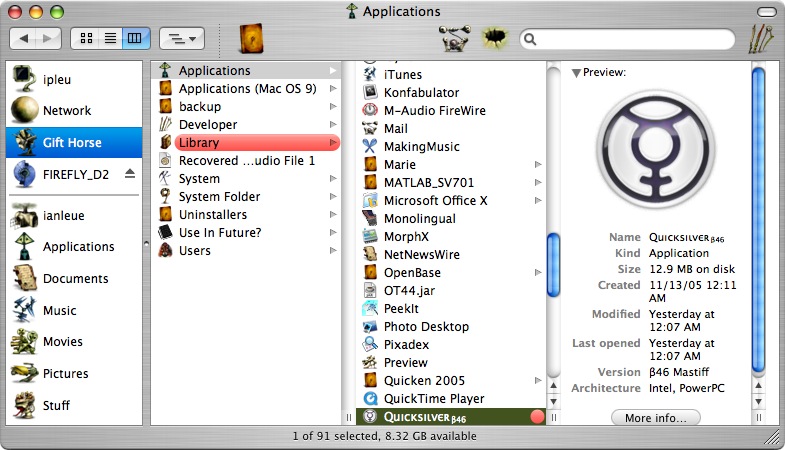This screenshot has height=450, width=785.
Task: Open Pictures in the sidebar
Action: pyautogui.click(x=74, y=373)
